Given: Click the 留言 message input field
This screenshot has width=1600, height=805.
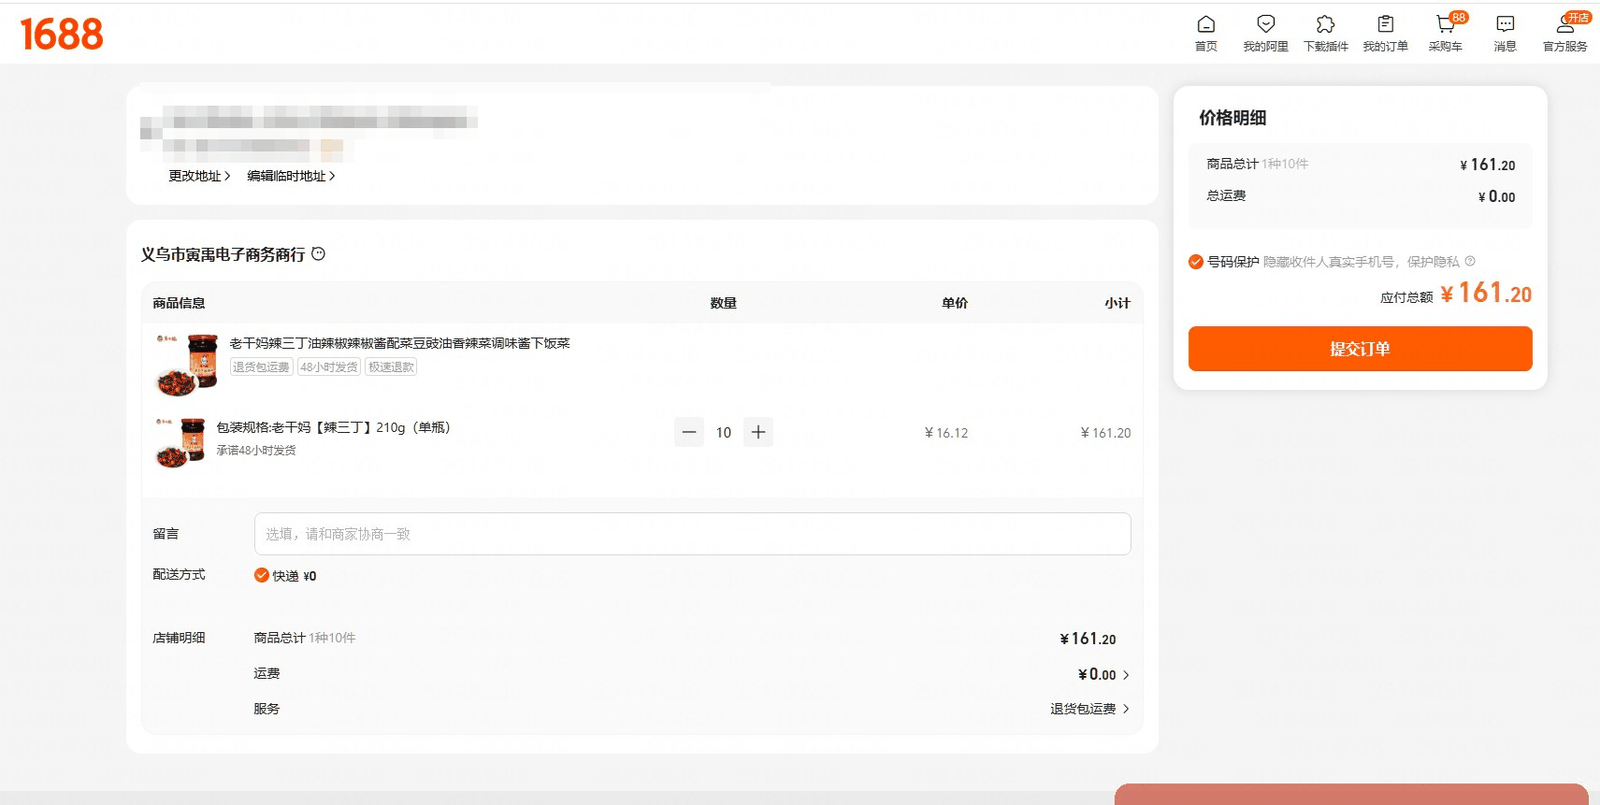Looking at the screenshot, I should [x=692, y=534].
